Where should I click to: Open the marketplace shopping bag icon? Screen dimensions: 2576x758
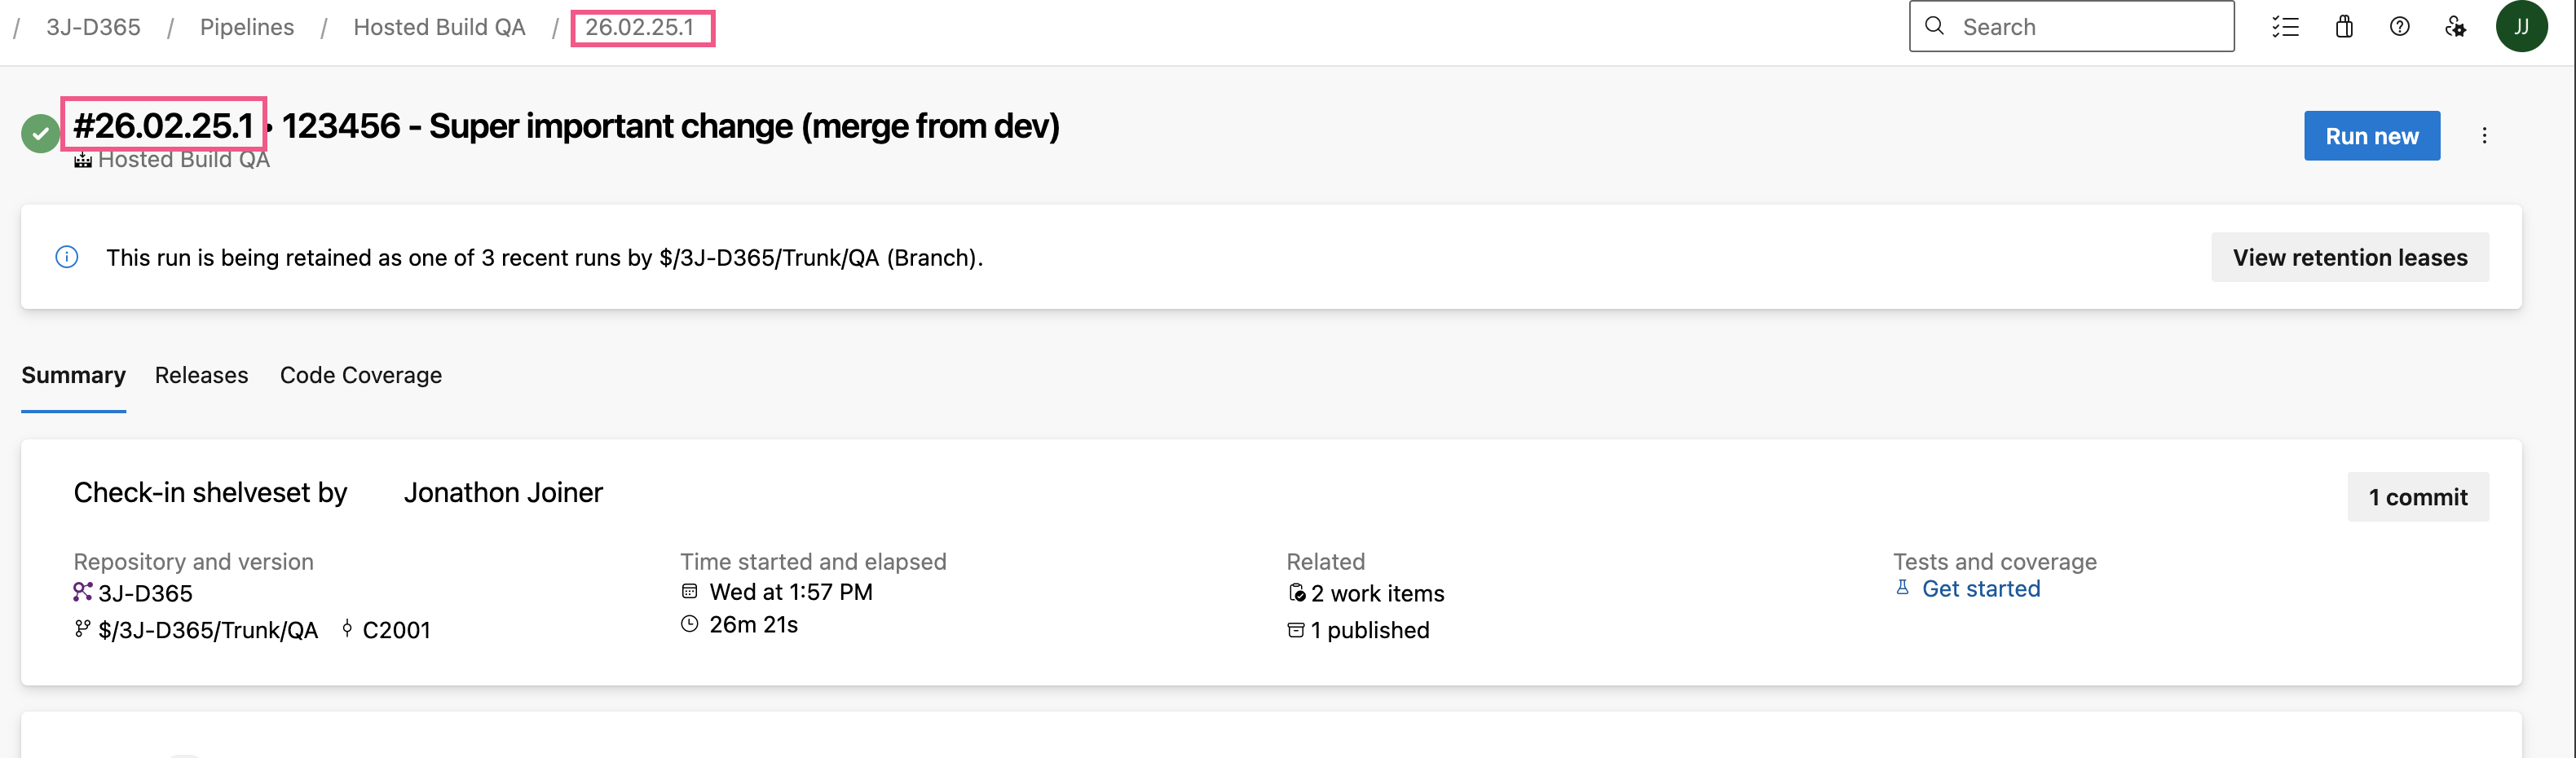(x=2344, y=27)
